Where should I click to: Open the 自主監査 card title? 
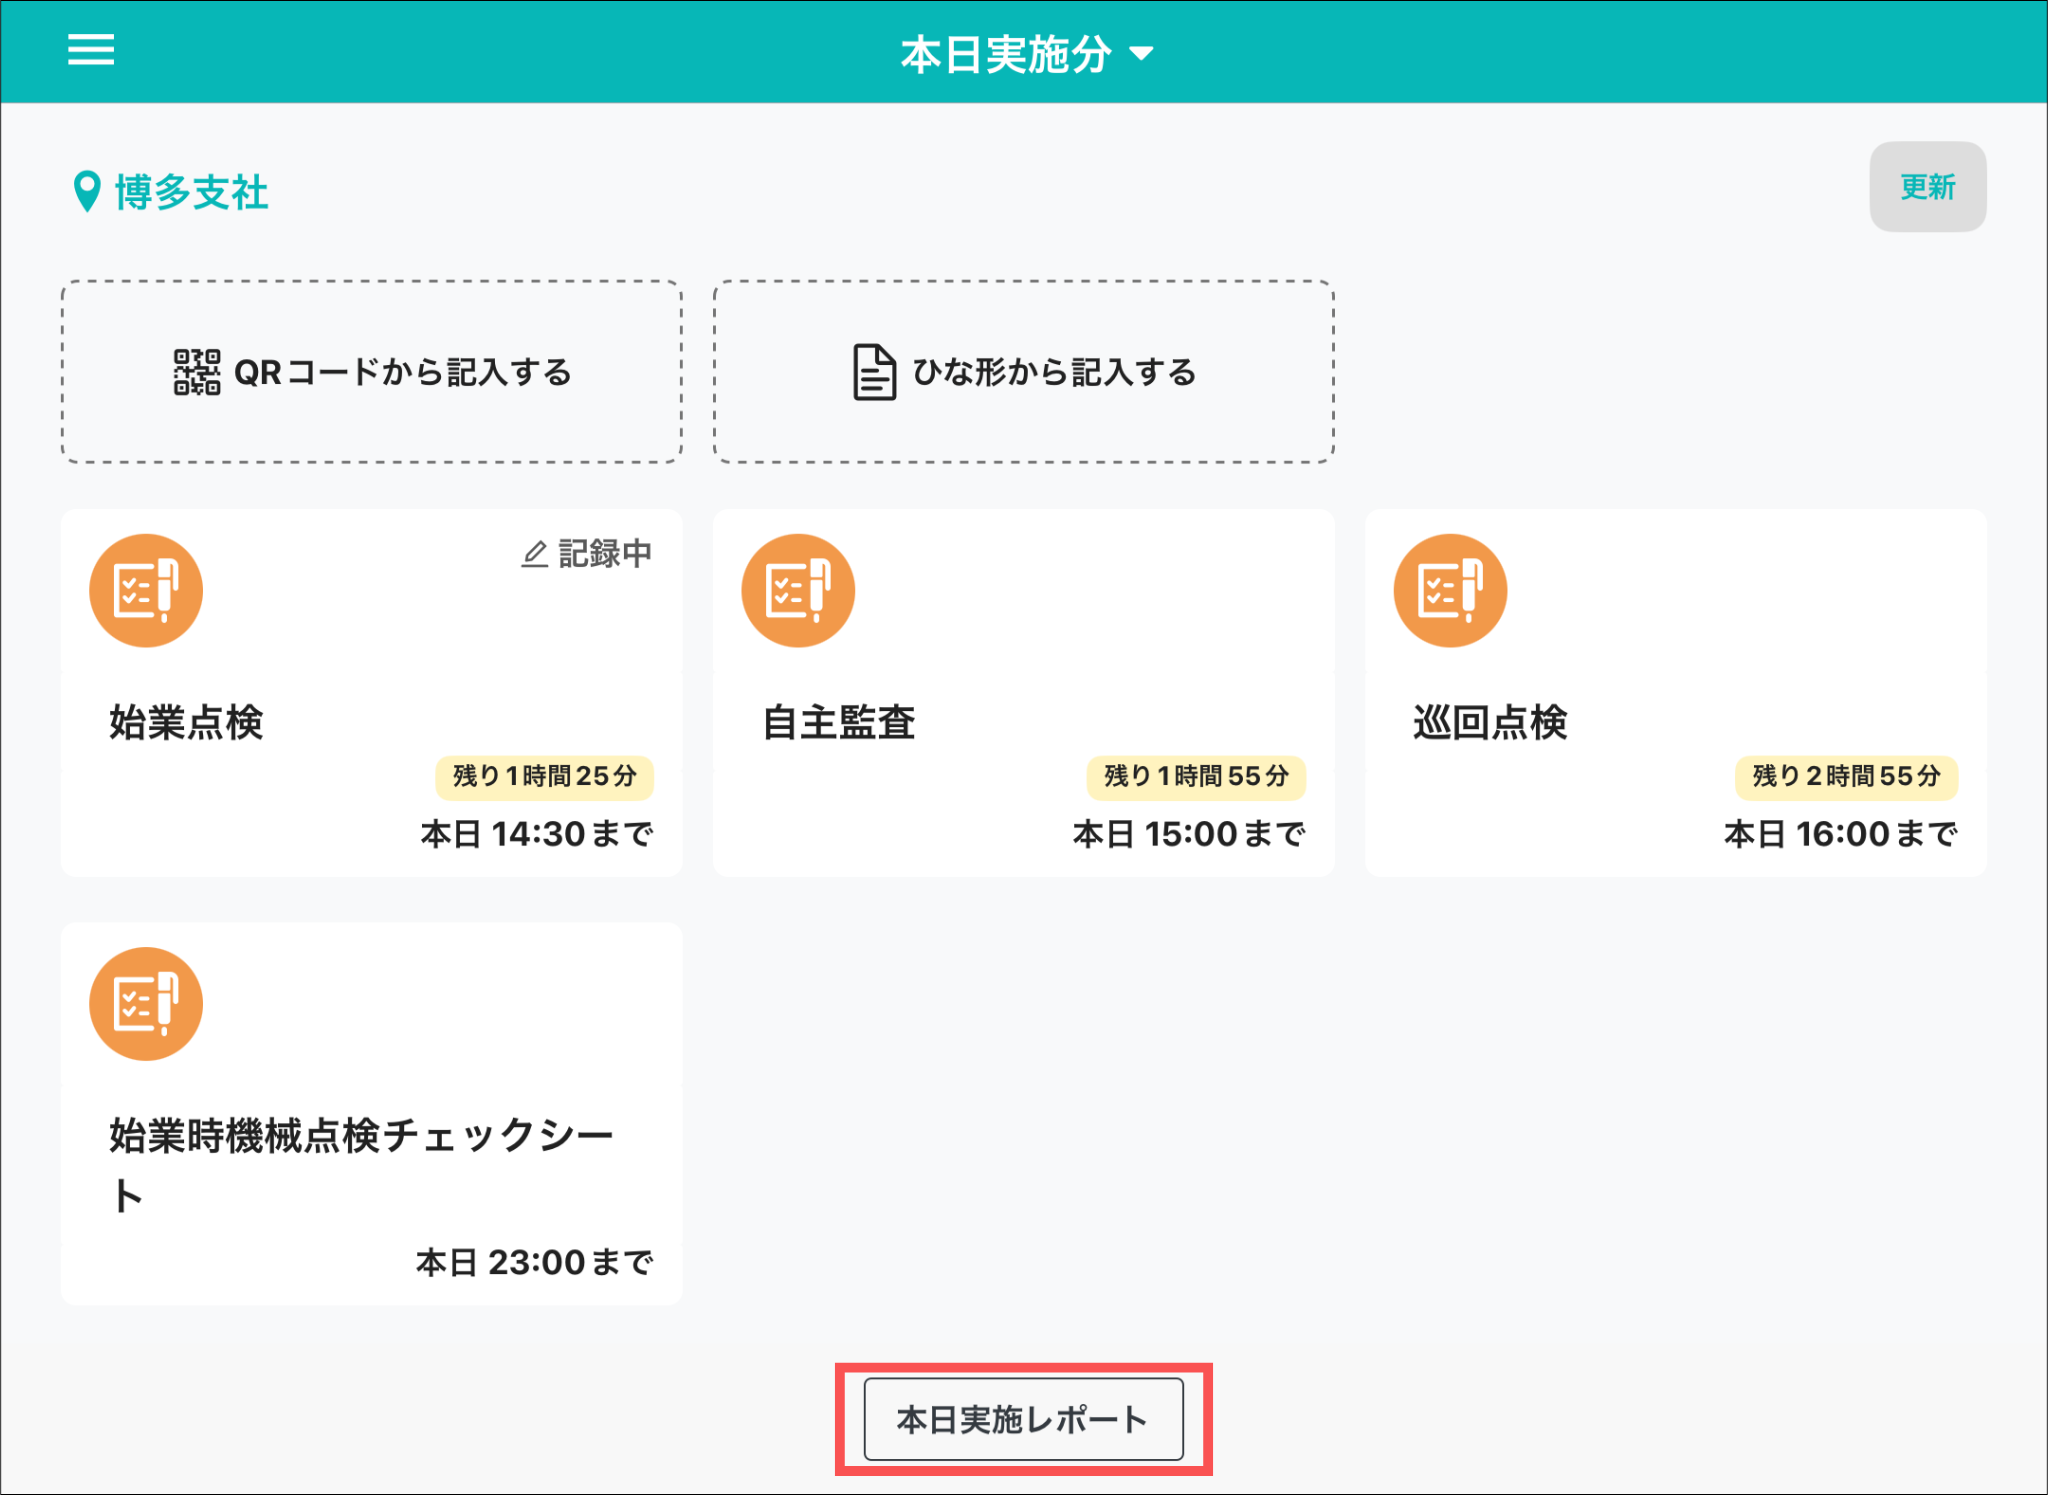839,722
